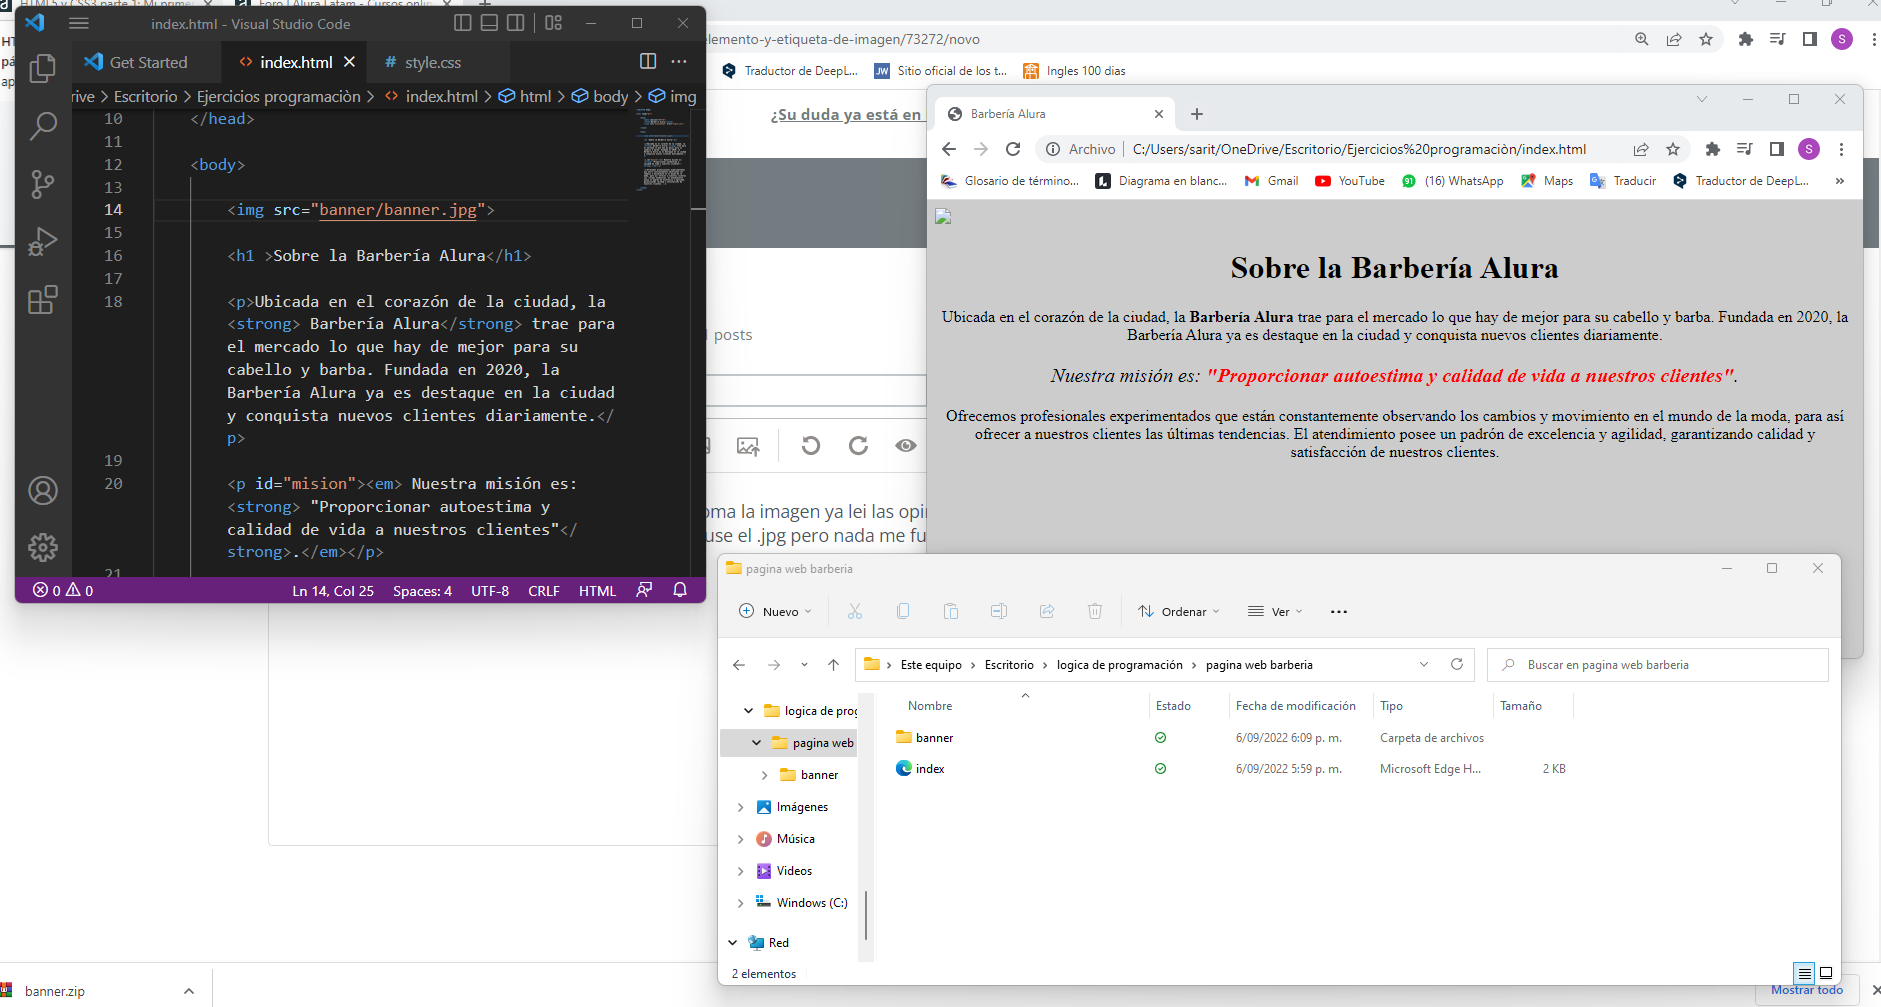
Task: Open the (16) WhatsApp bookmark
Action: pyautogui.click(x=1453, y=181)
